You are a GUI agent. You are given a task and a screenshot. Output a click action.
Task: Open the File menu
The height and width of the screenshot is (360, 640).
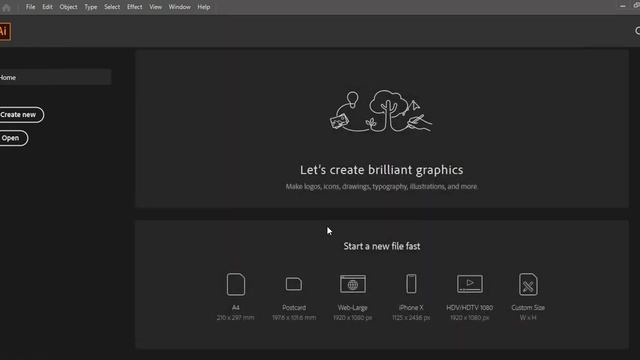[31, 7]
